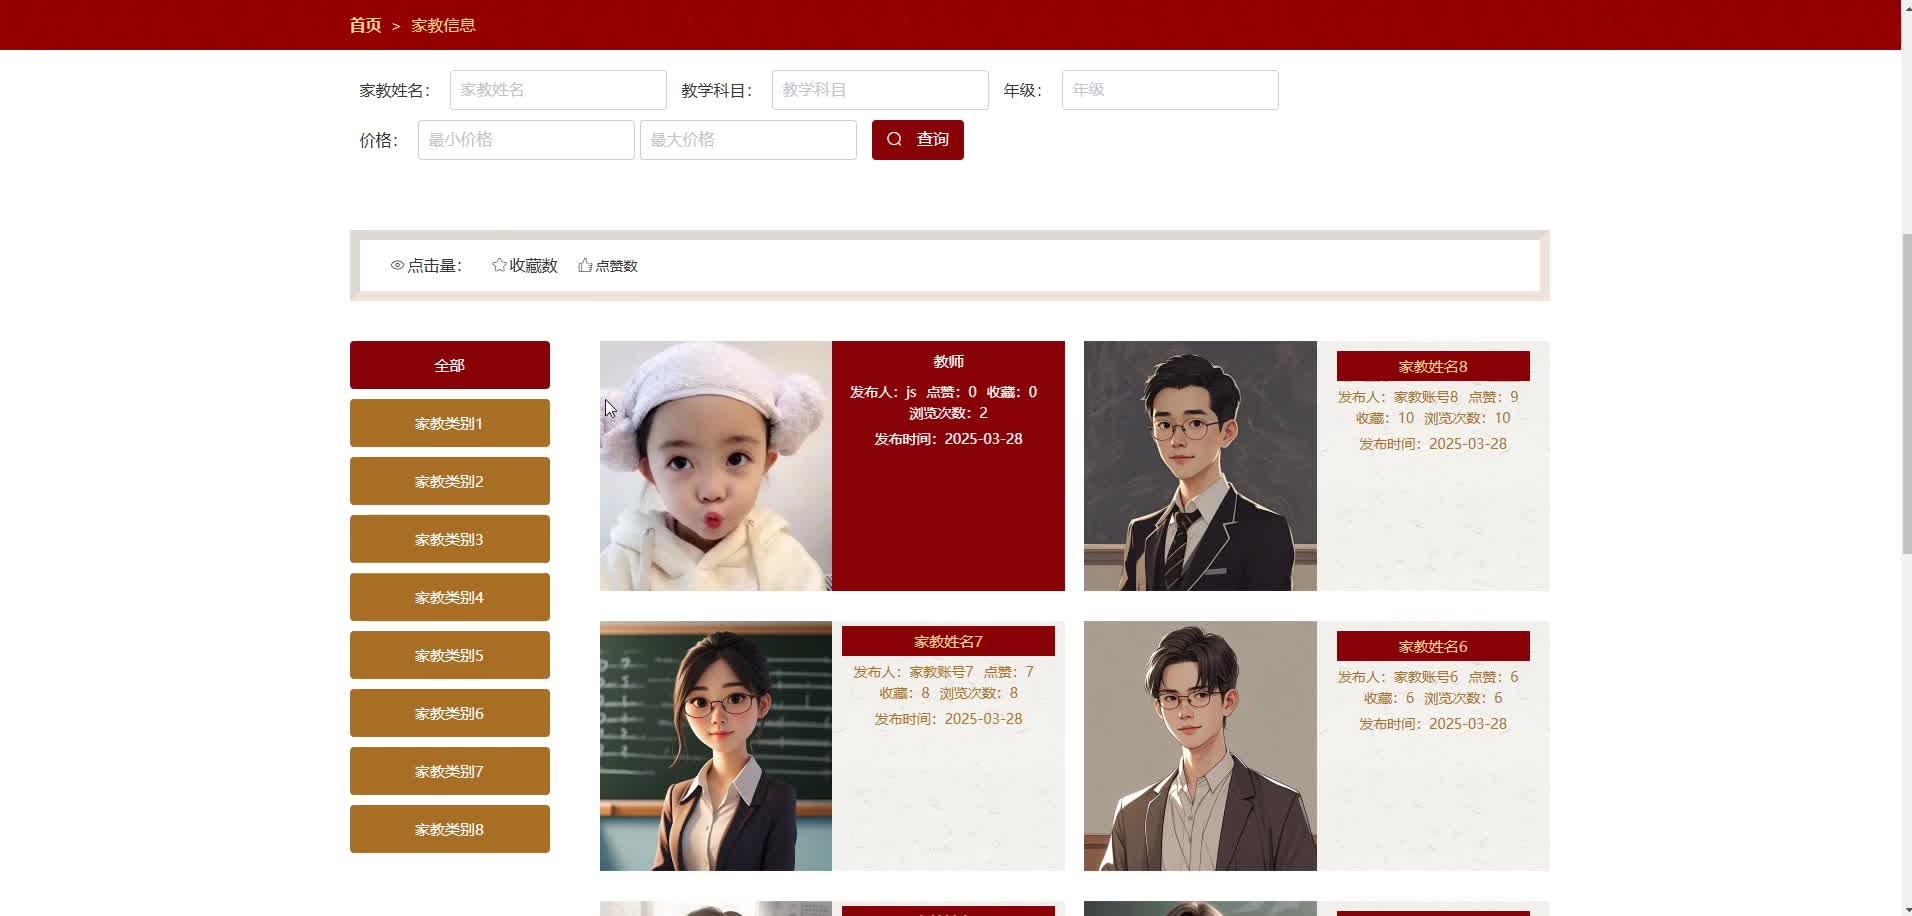Click 发布人: 家教账号8 text
The height and width of the screenshot is (916, 1912).
tap(1398, 397)
